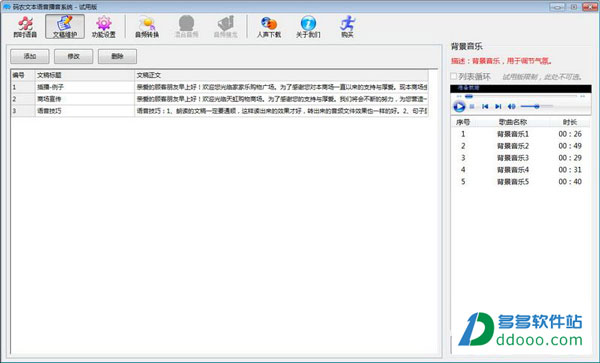Click the 购买 purchase running-man icon
The image size is (600, 363).
point(347,27)
